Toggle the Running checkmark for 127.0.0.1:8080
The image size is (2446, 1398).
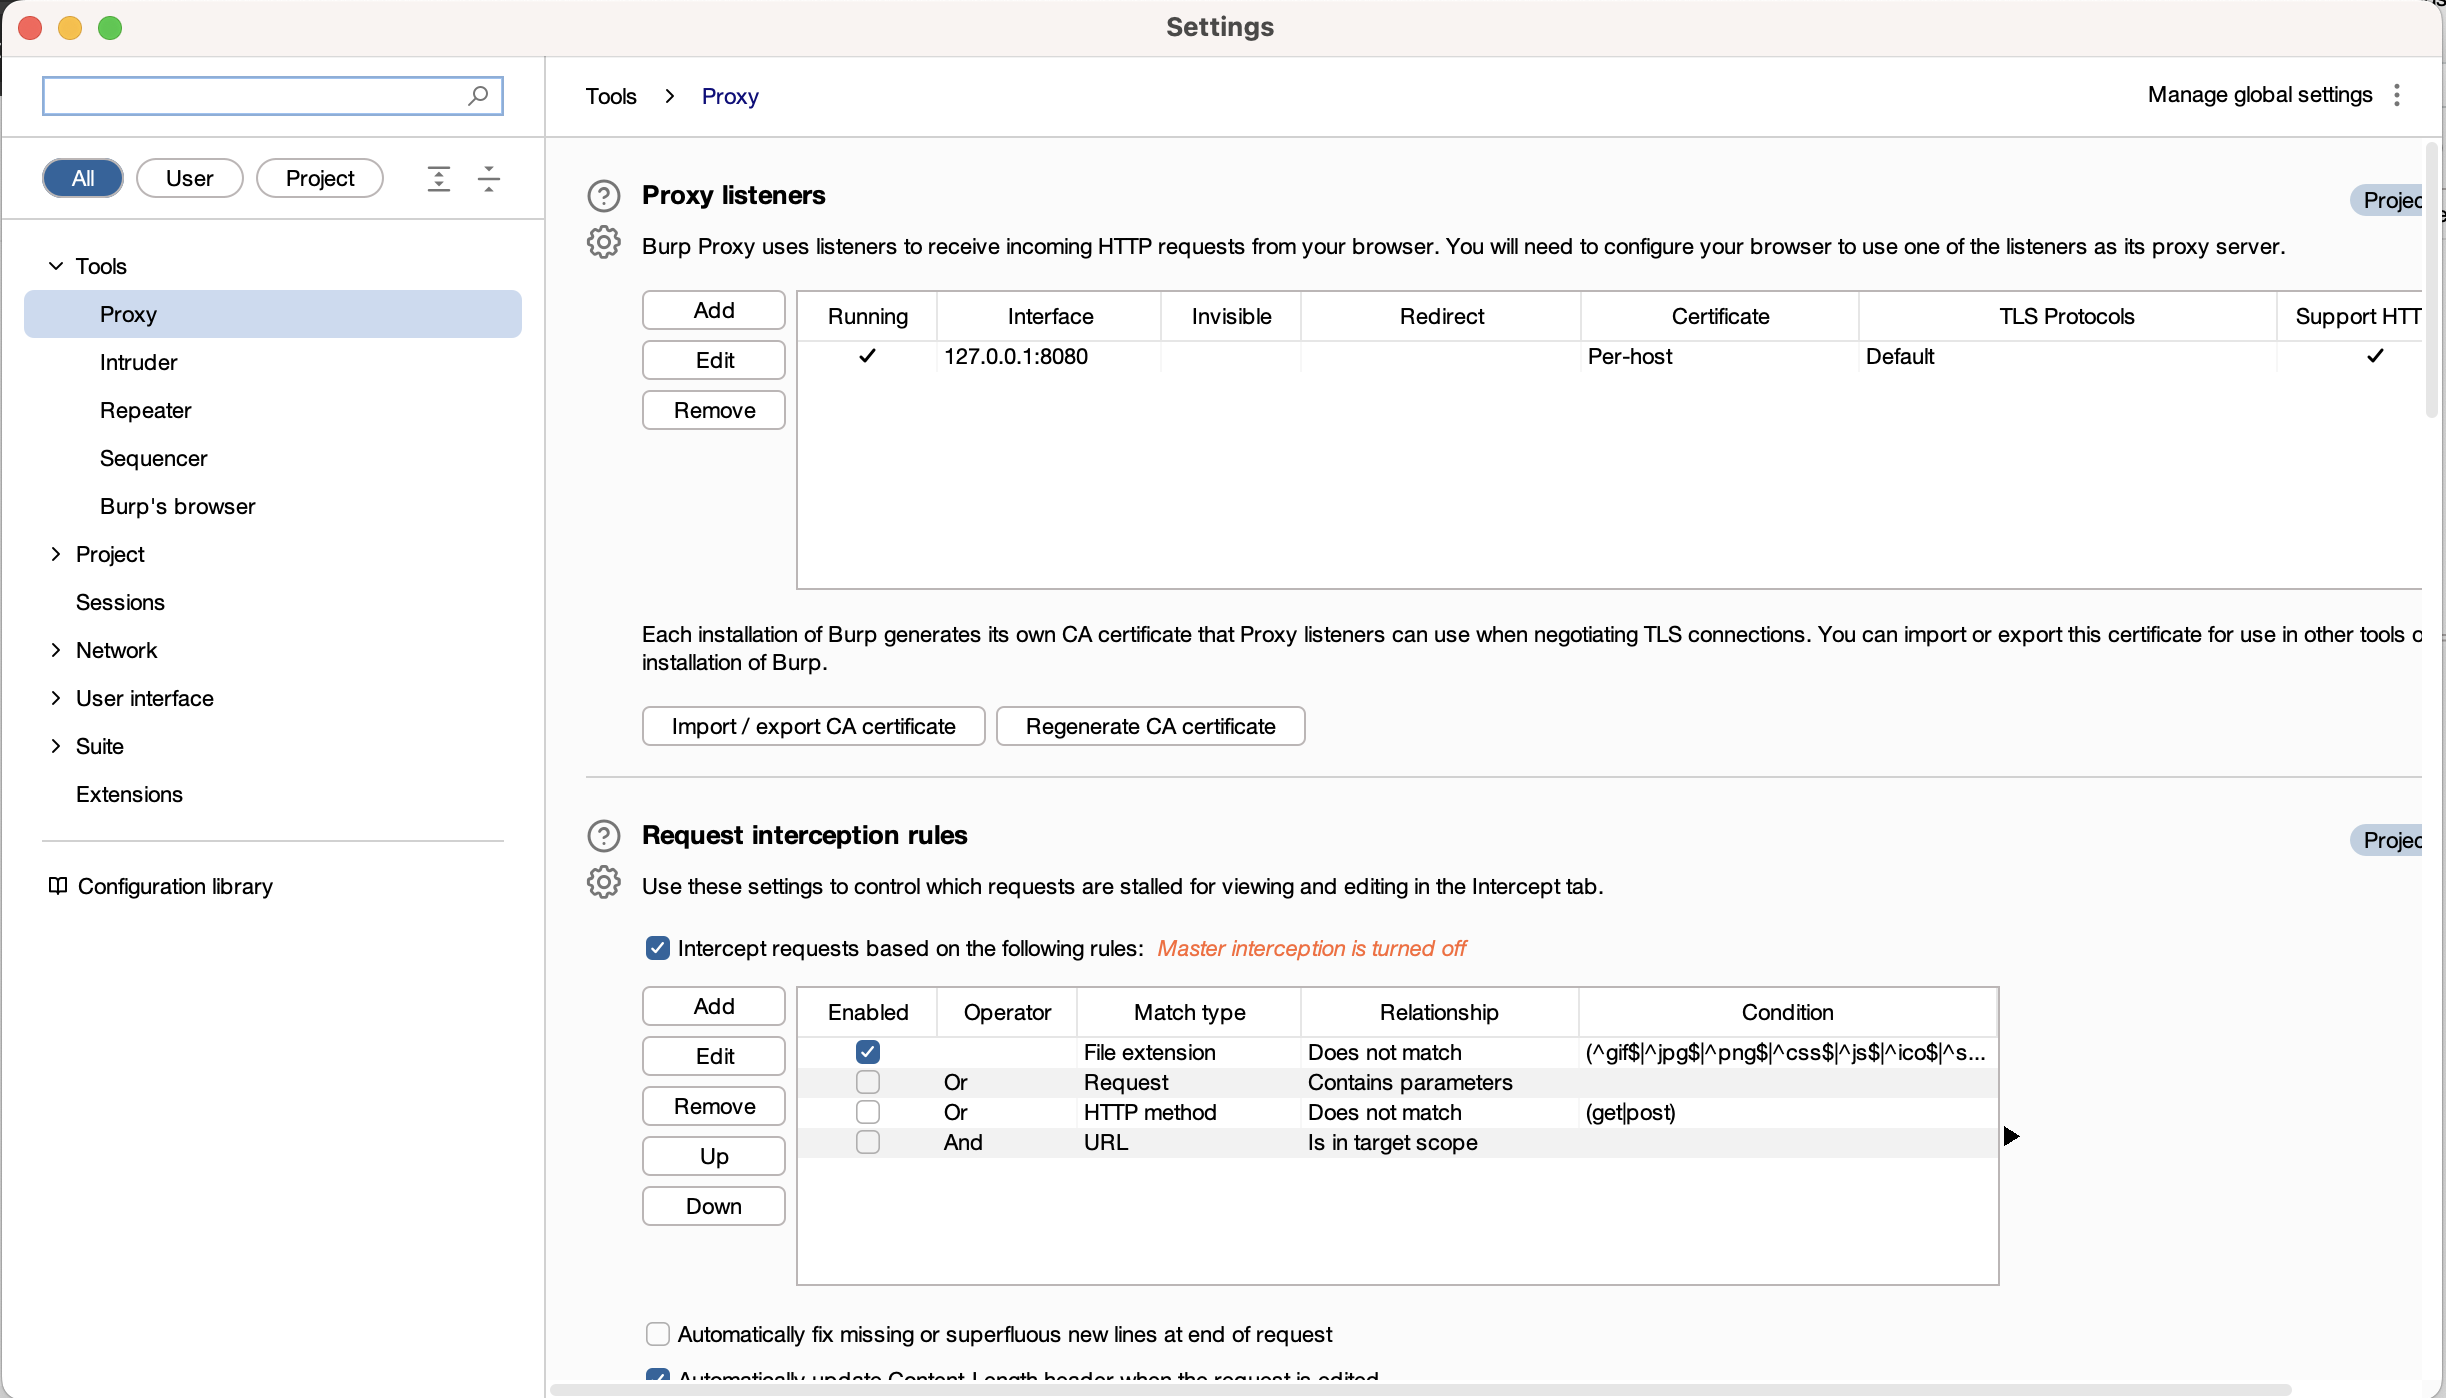point(868,356)
